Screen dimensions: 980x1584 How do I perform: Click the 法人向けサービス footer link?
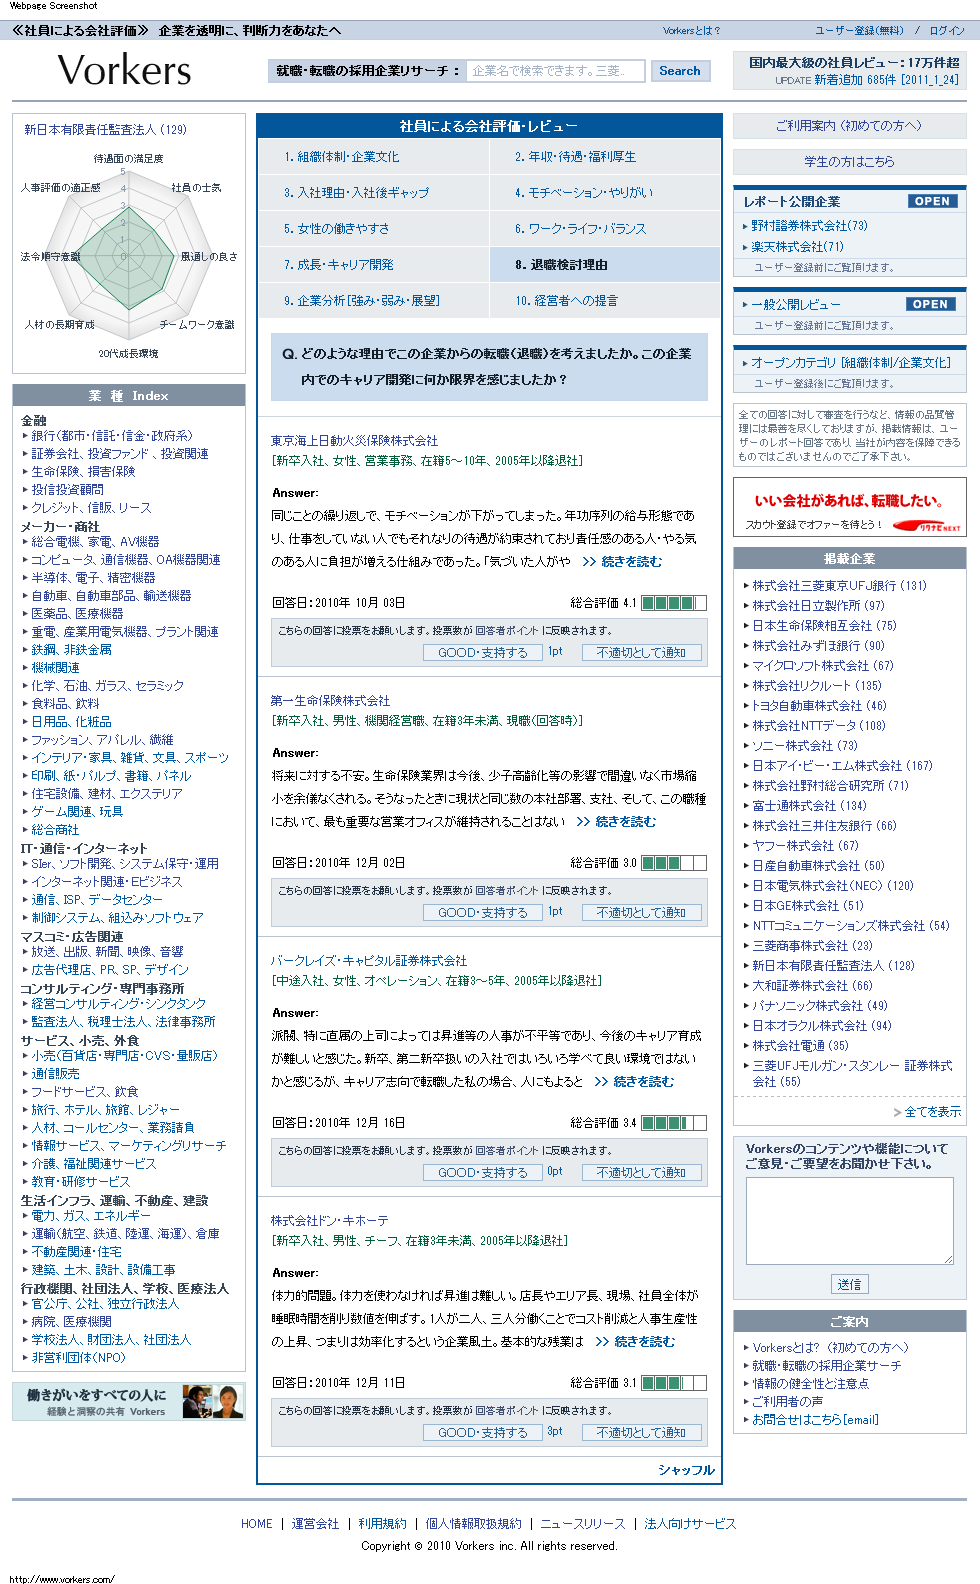tap(690, 1524)
